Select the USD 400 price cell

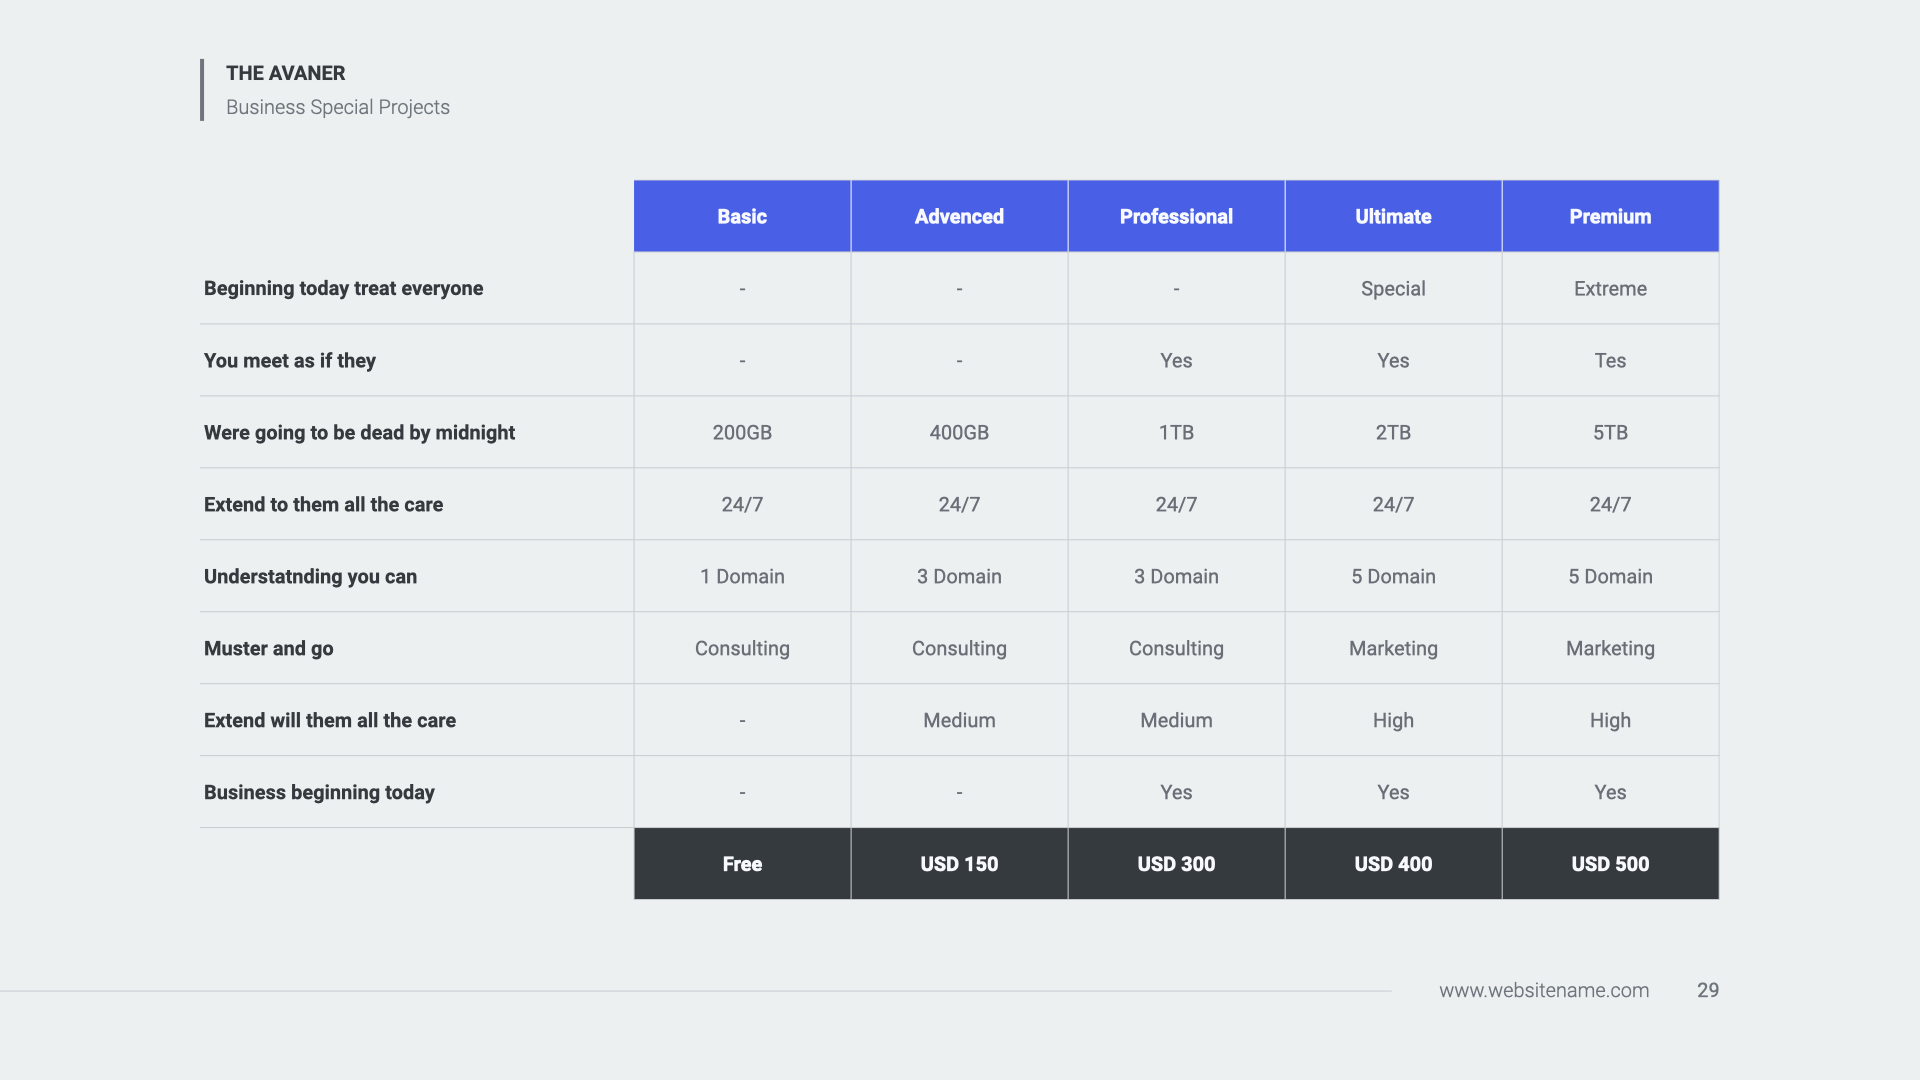tap(1393, 864)
